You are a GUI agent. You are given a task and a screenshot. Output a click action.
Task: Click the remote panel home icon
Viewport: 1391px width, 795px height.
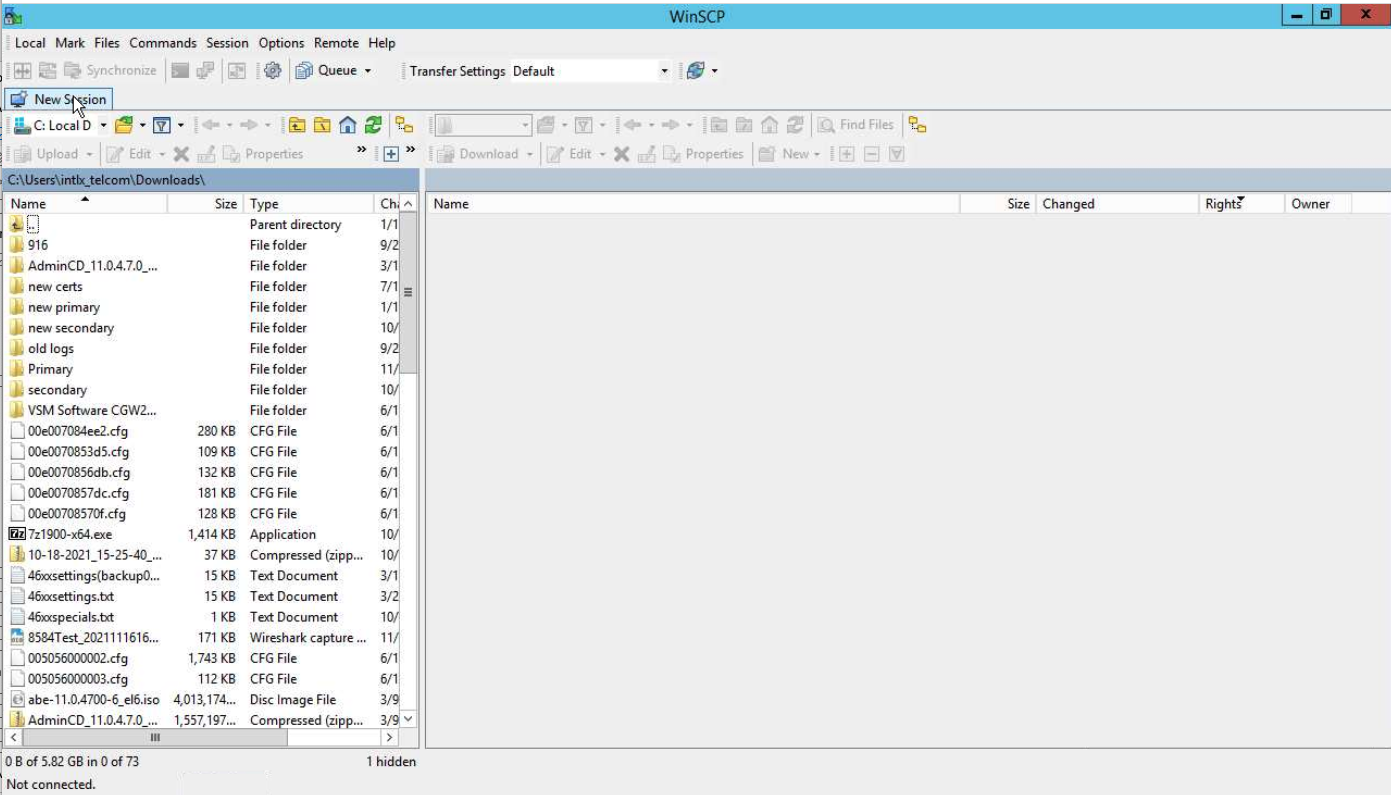(769, 125)
